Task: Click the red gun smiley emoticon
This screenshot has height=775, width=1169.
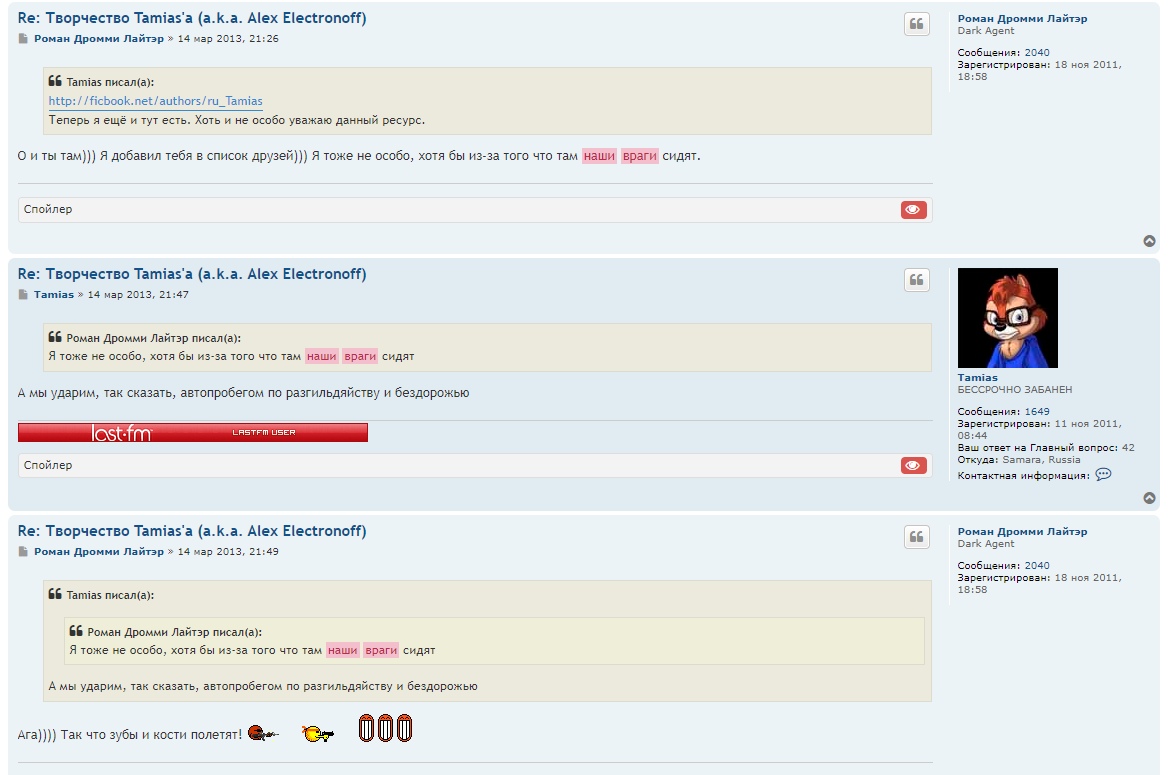Action: [x=262, y=733]
